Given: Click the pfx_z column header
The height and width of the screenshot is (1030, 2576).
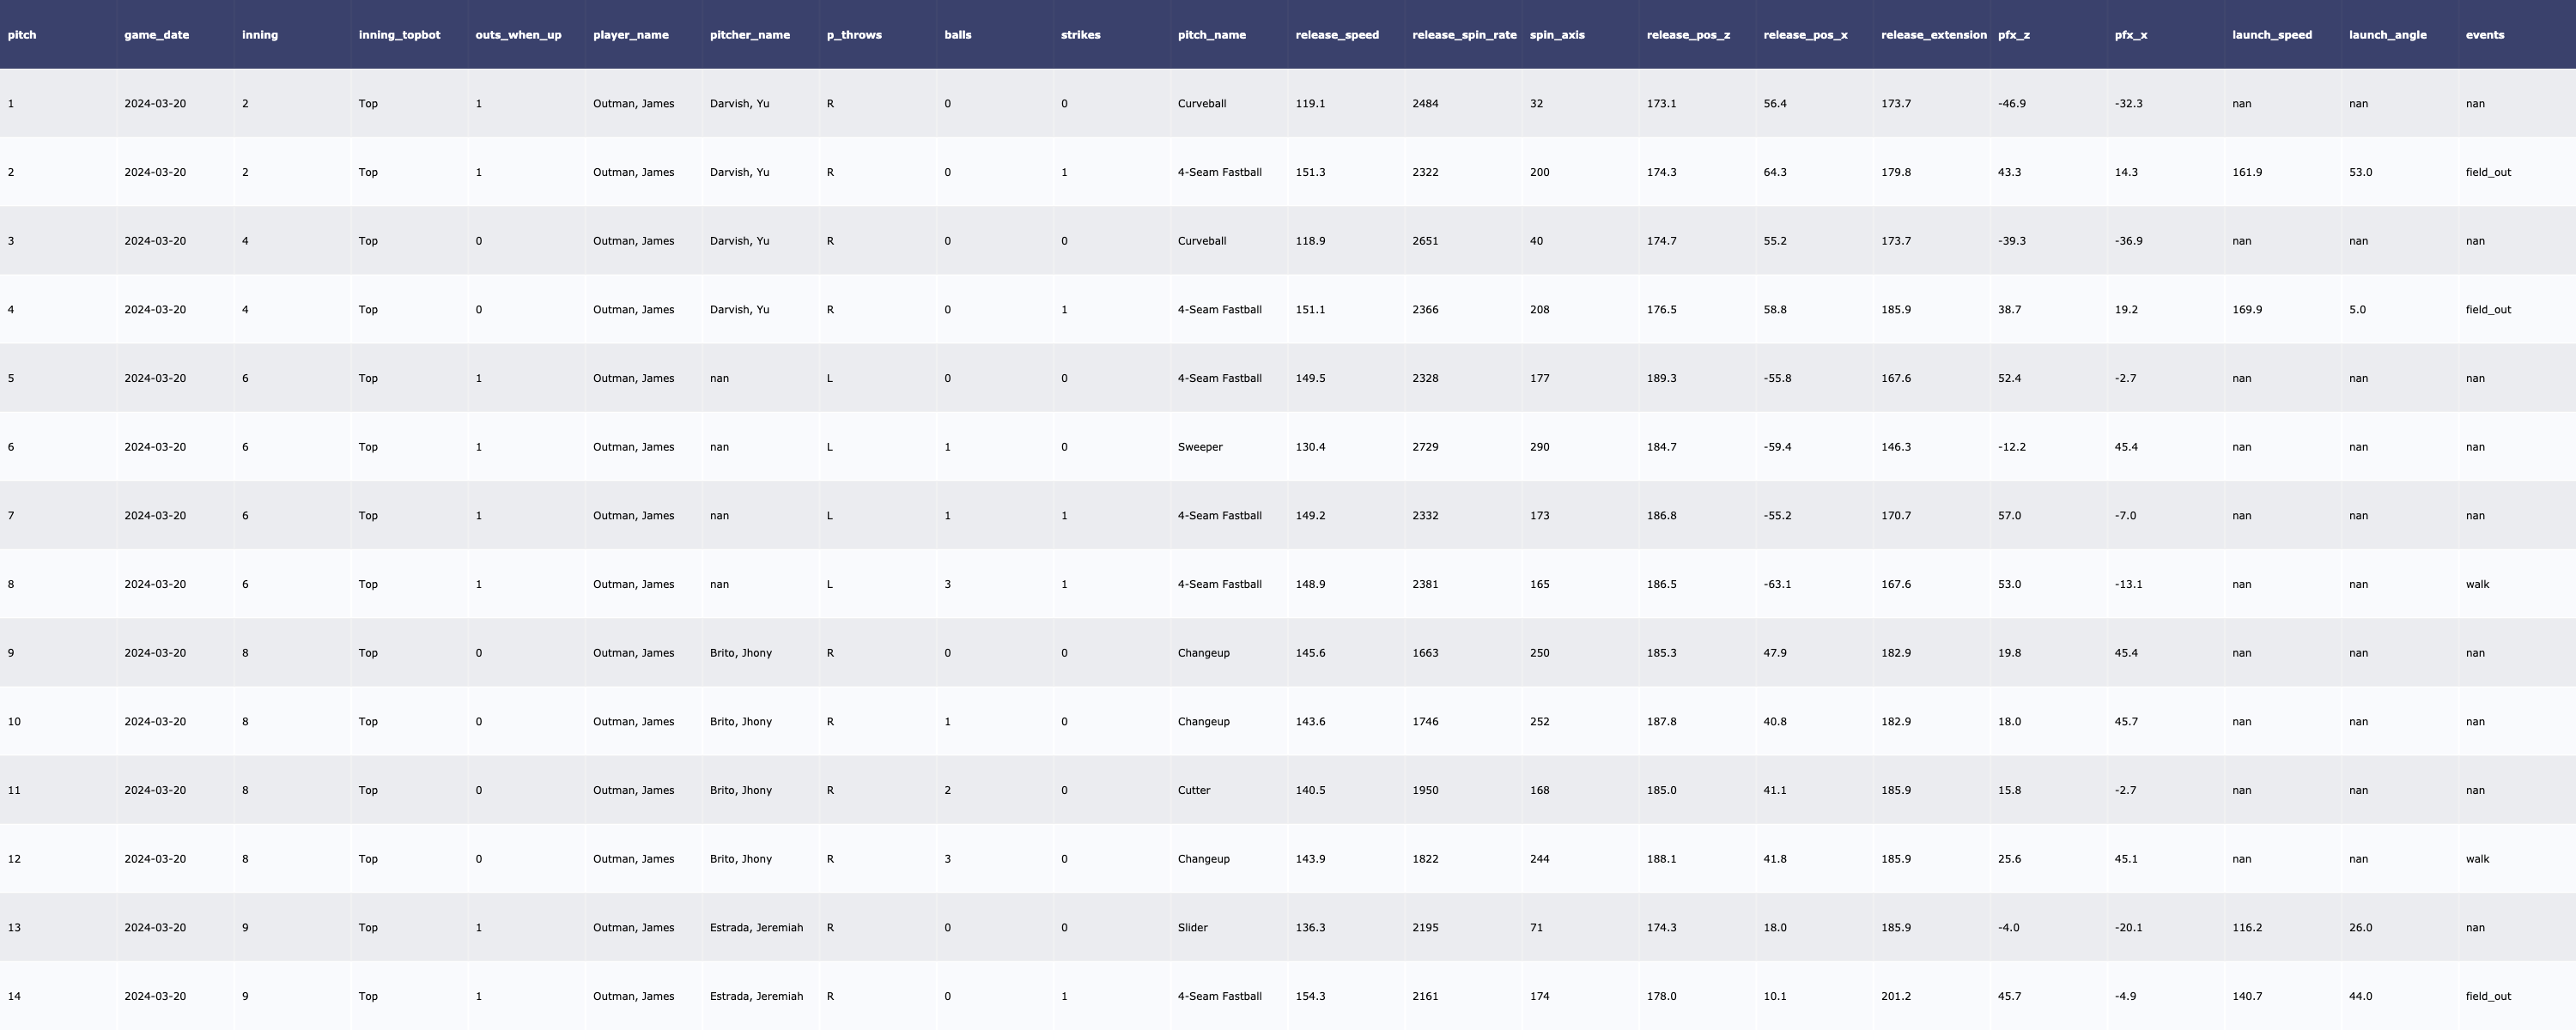Looking at the screenshot, I should (x=2013, y=35).
